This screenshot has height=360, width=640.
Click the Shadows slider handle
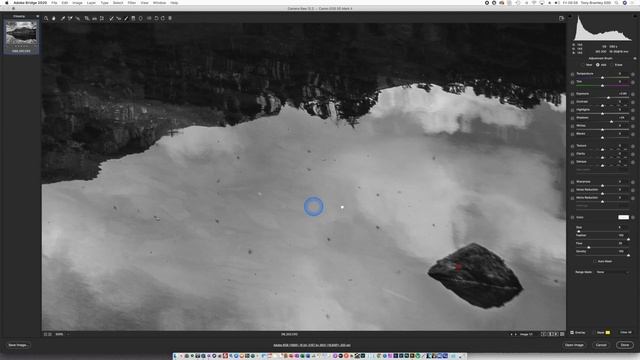coord(611,122)
